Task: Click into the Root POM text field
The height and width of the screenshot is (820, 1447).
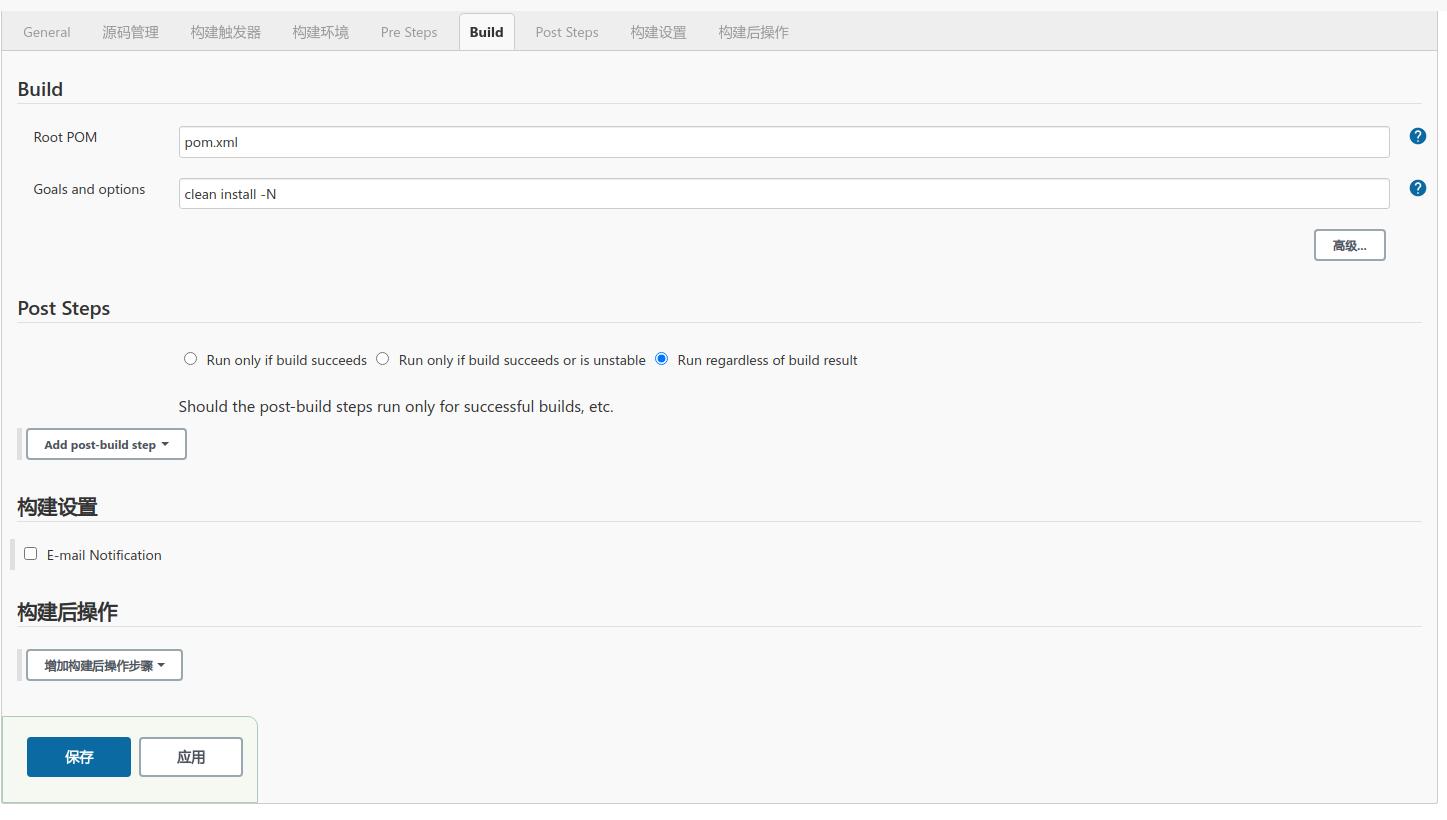Action: [x=784, y=142]
